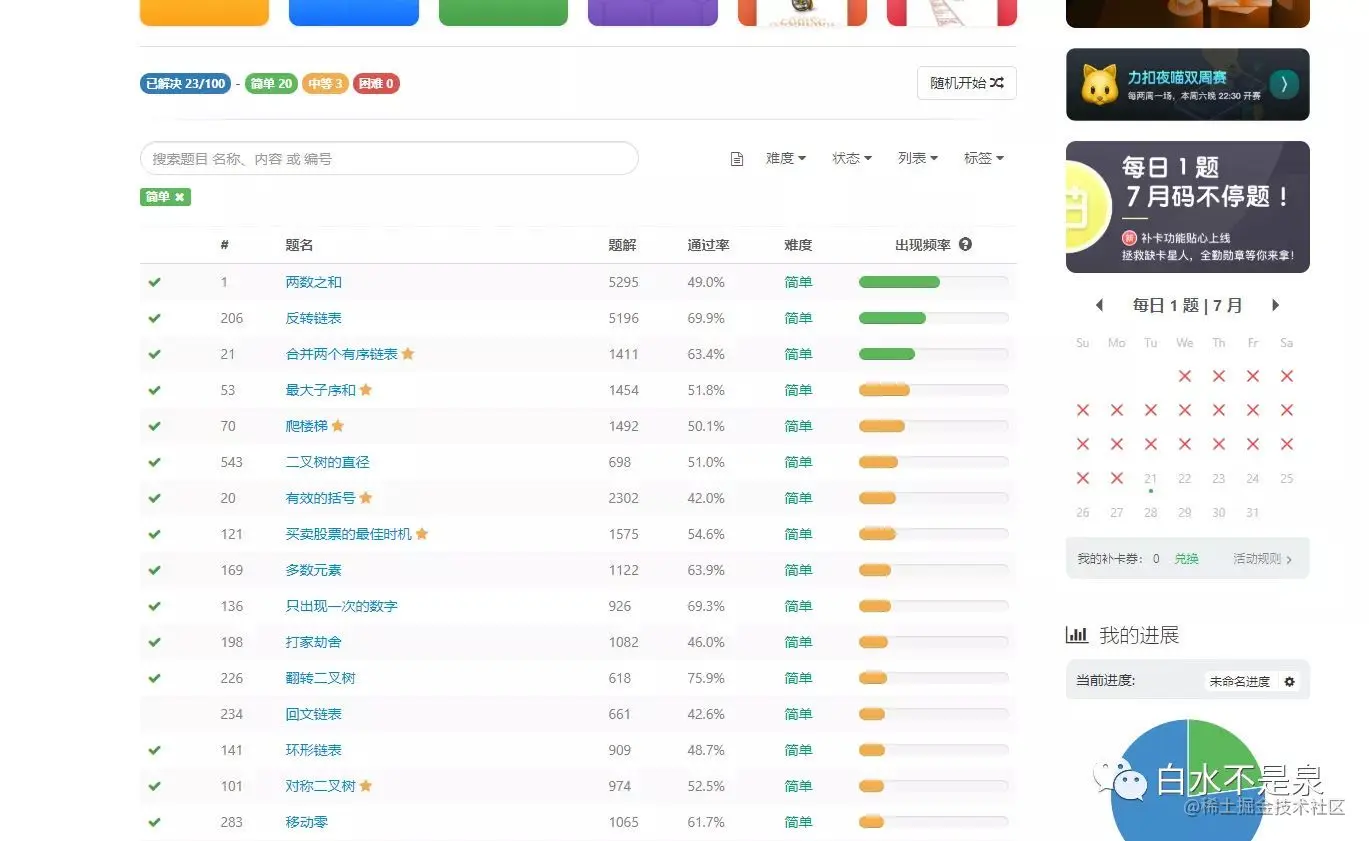This screenshot has height=841, width=1369.
Task: Open the problem 打家劫舍
Action: point(314,642)
